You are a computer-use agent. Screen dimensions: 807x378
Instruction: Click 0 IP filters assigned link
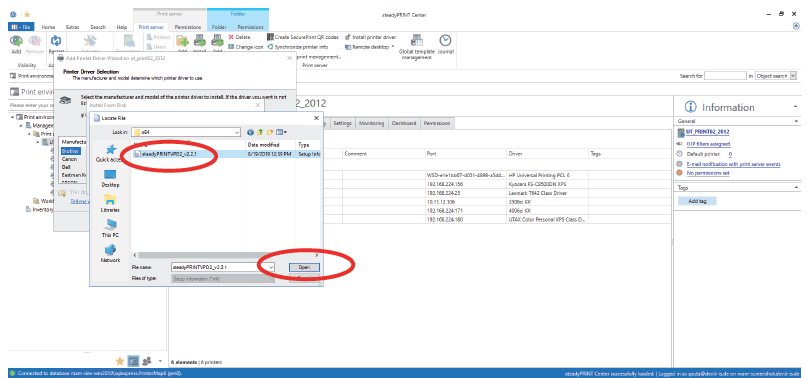(x=708, y=144)
